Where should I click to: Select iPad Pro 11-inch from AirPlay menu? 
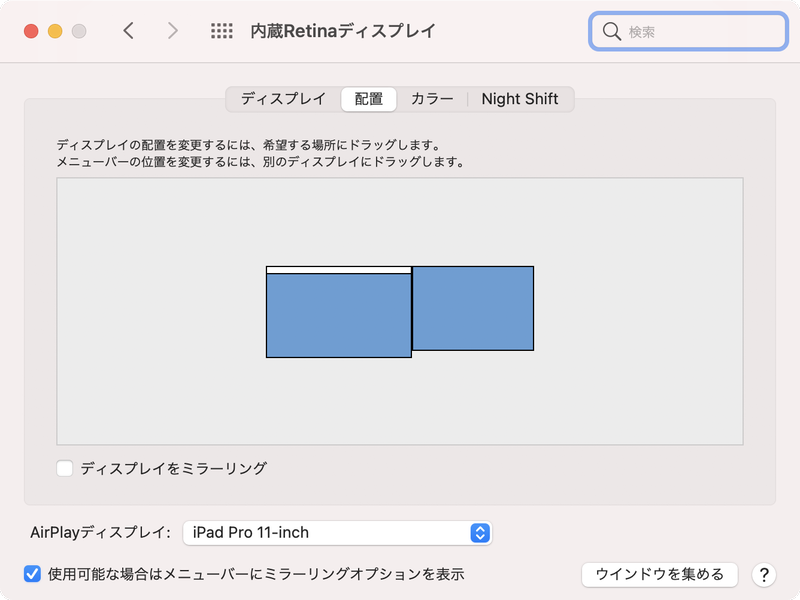[250, 532]
